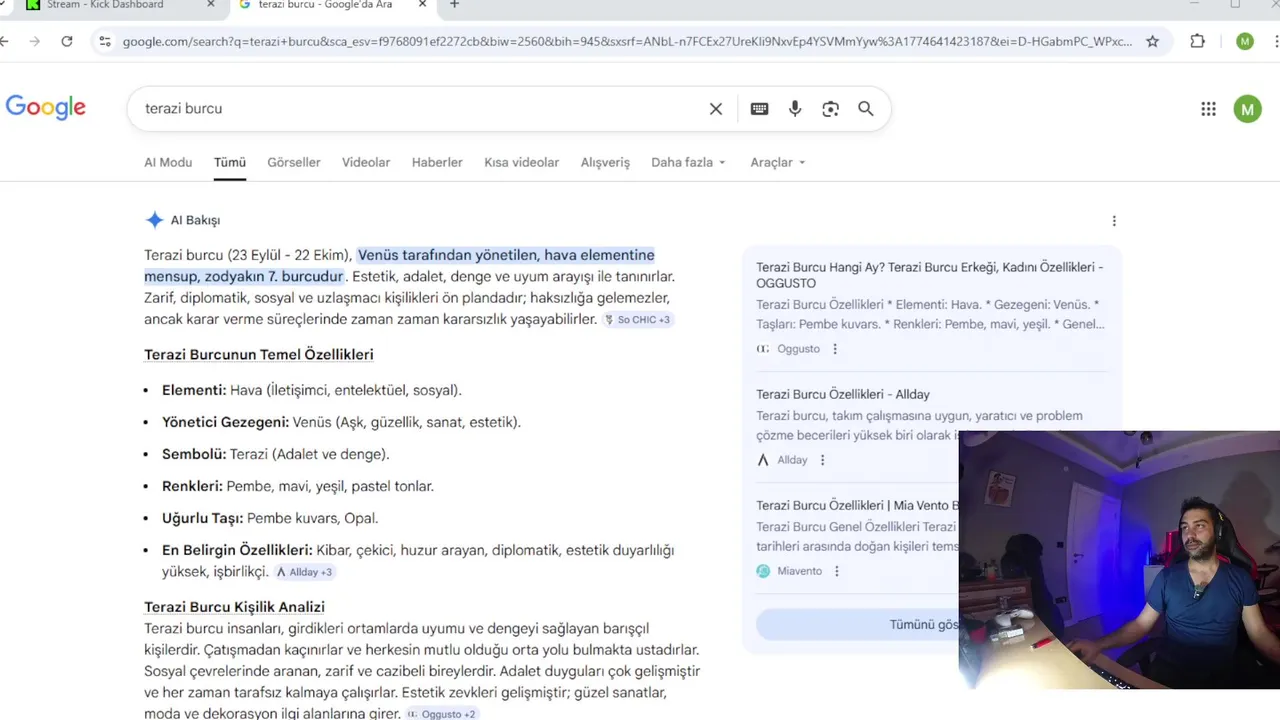Expand the Araçlar dropdown
The image size is (1280, 720).
(778, 162)
